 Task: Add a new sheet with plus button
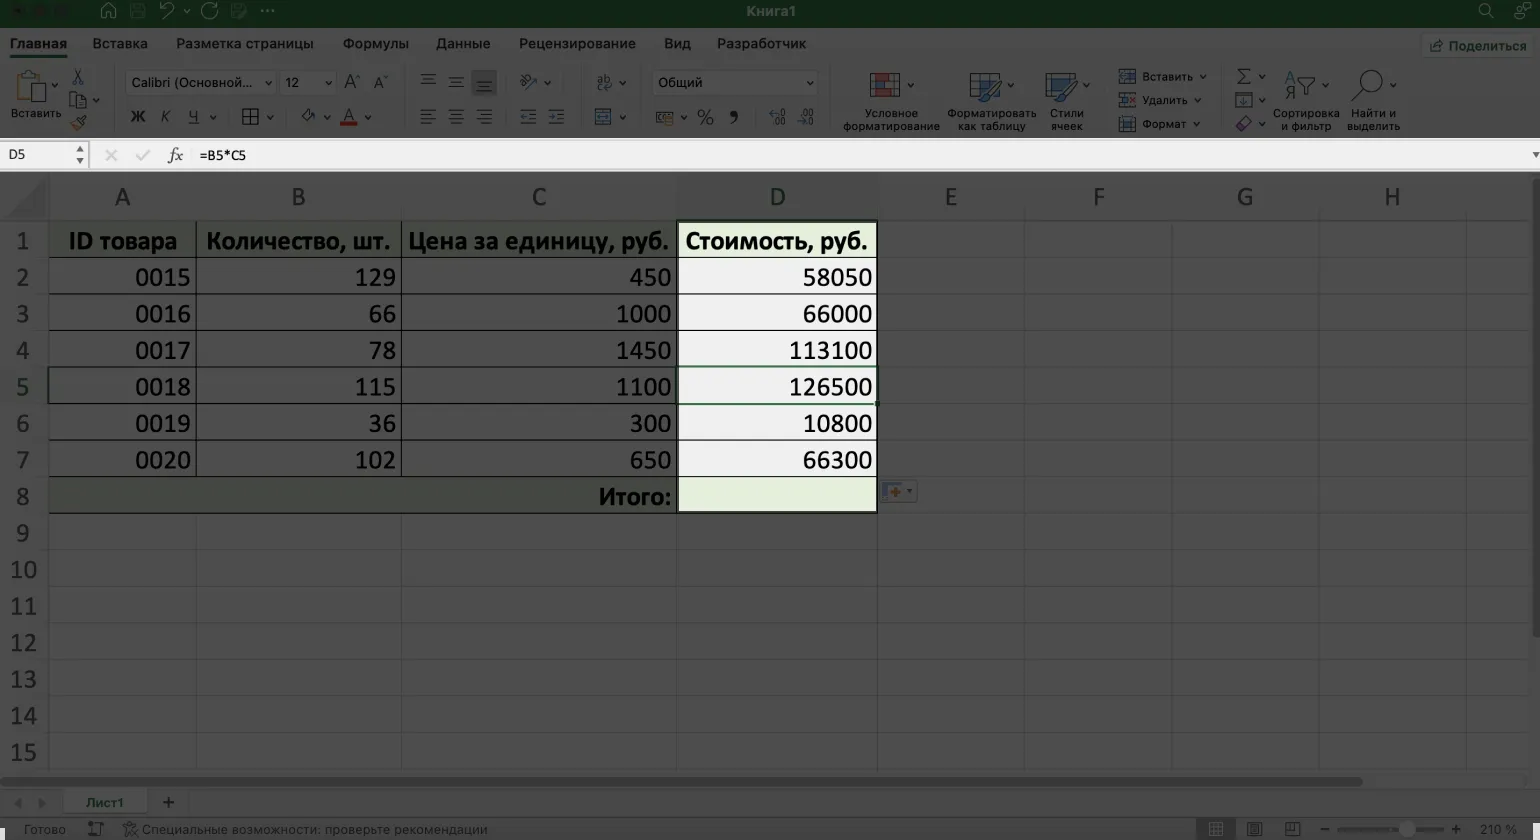pyautogui.click(x=168, y=802)
